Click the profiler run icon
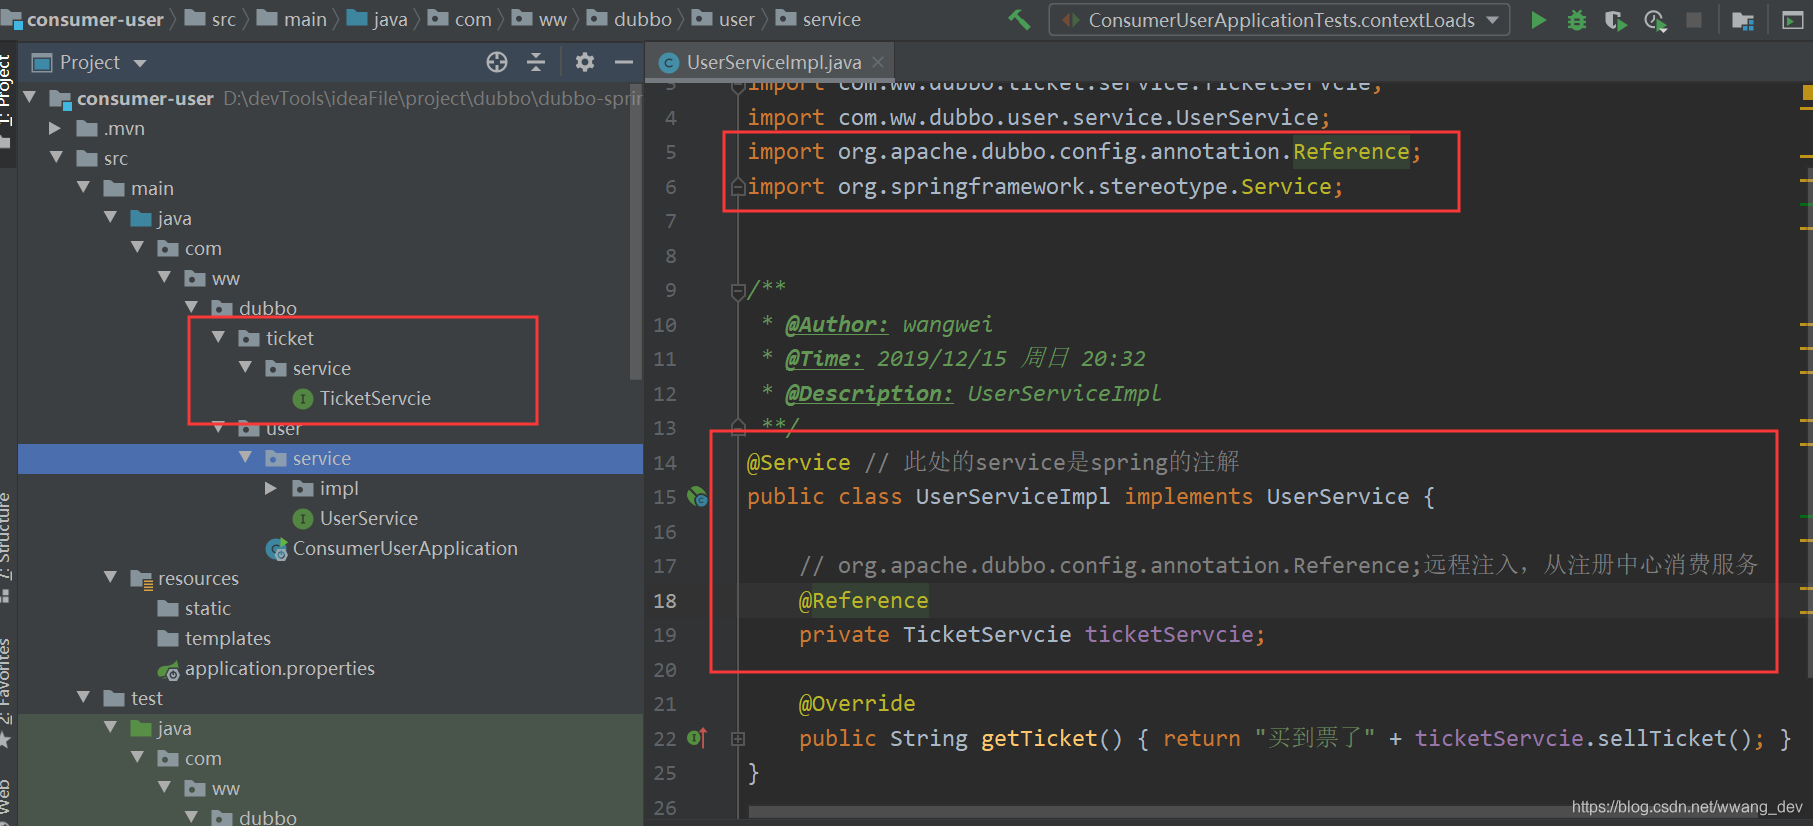Viewport: 1813px width, 826px height. pyautogui.click(x=1655, y=20)
